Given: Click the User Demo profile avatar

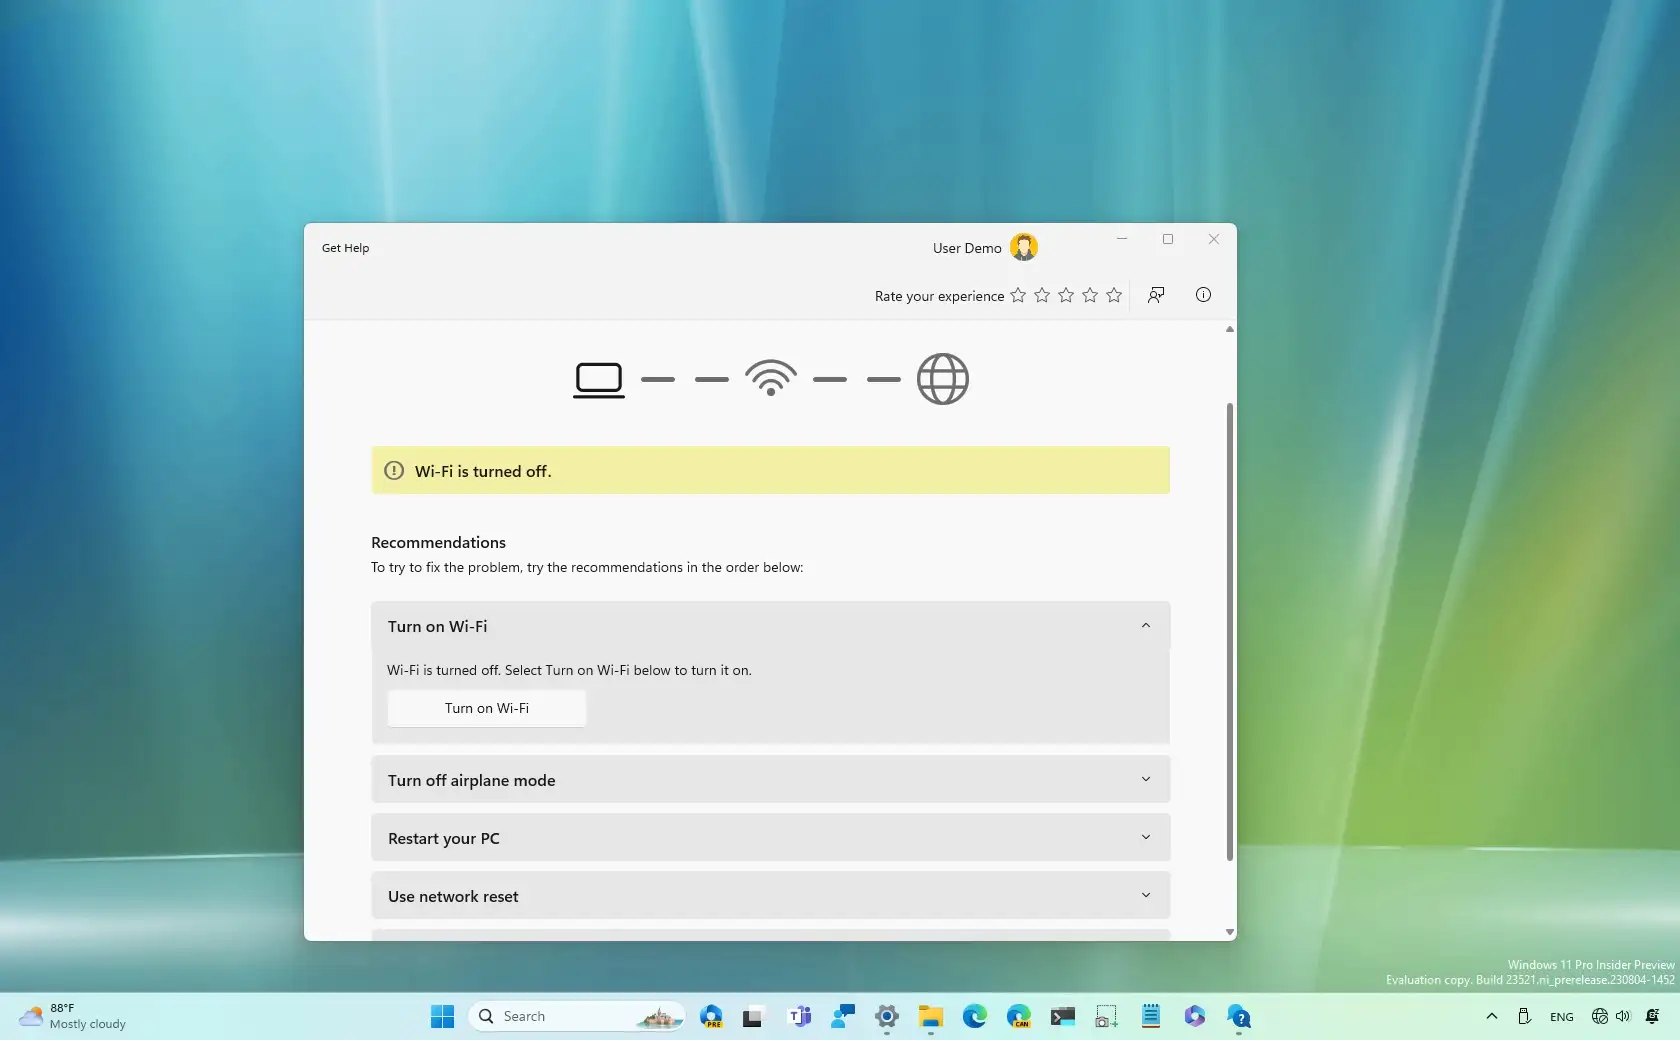Looking at the screenshot, I should [x=1023, y=247].
